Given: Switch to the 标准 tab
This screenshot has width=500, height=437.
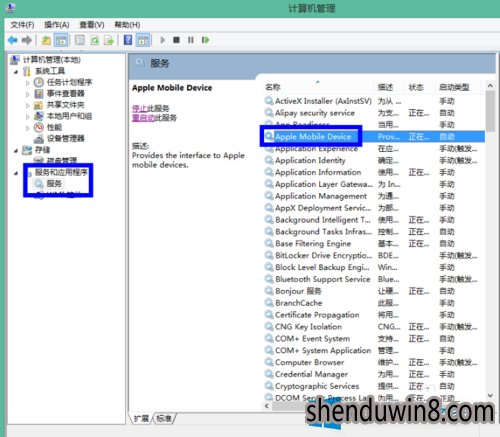Looking at the screenshot, I should tap(164, 418).
